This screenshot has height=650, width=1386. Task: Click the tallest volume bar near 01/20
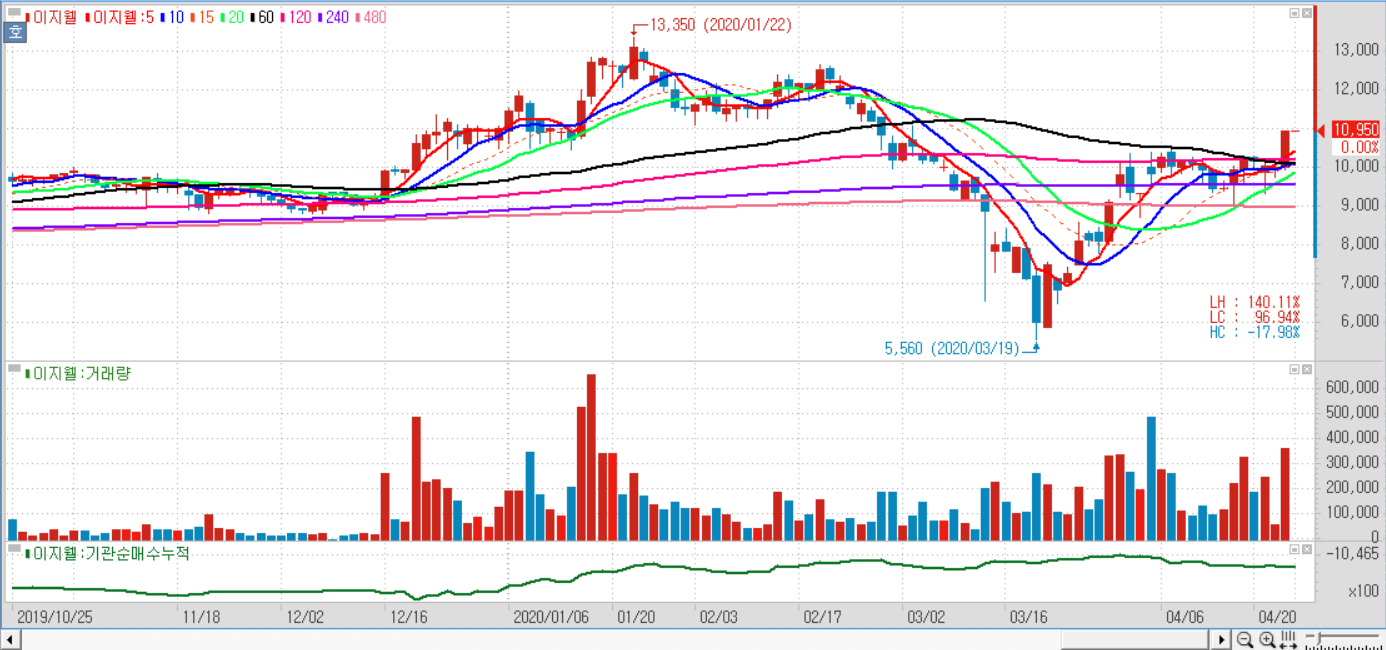click(591, 457)
